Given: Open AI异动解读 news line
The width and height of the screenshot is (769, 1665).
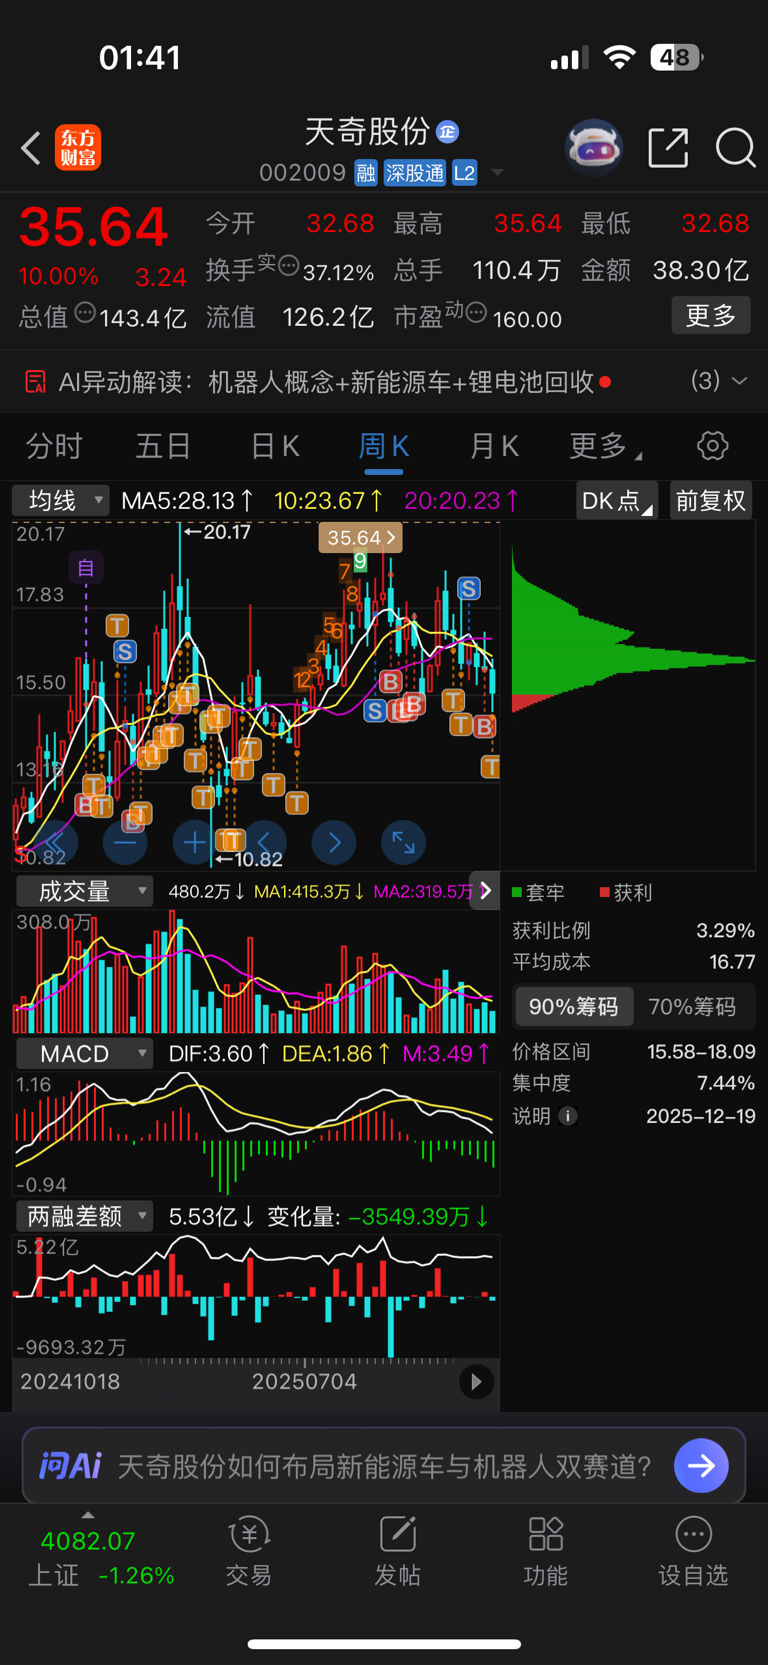Looking at the screenshot, I should pos(318,382).
